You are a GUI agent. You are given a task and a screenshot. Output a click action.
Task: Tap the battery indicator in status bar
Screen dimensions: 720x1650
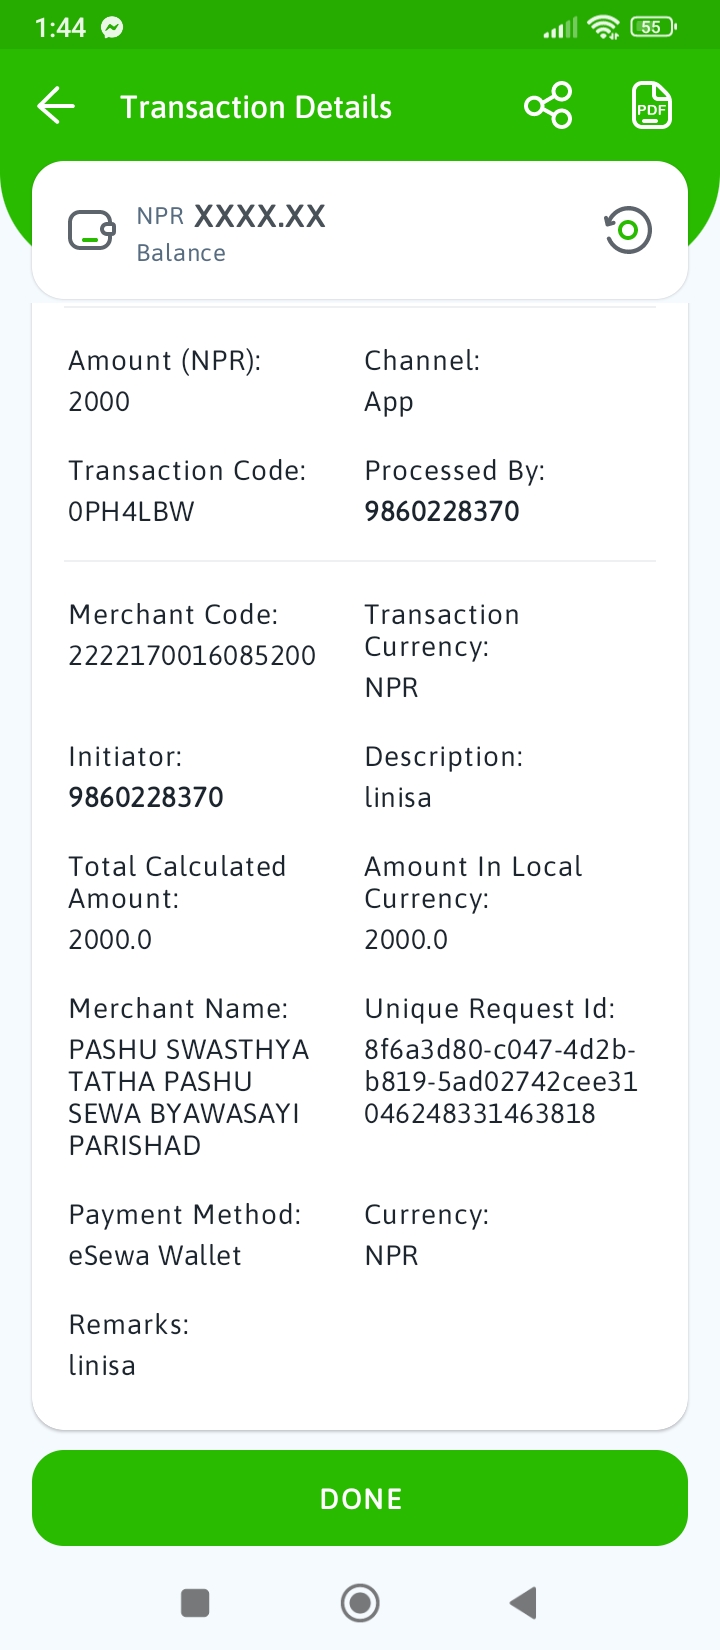[x=653, y=27]
